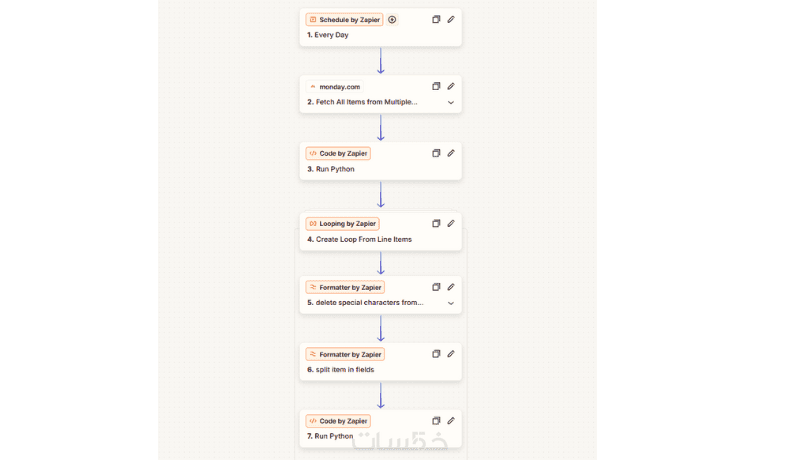Edit the monday.com step with the pencil icon
Image resolution: width=800 pixels, height=460 pixels.
(451, 86)
